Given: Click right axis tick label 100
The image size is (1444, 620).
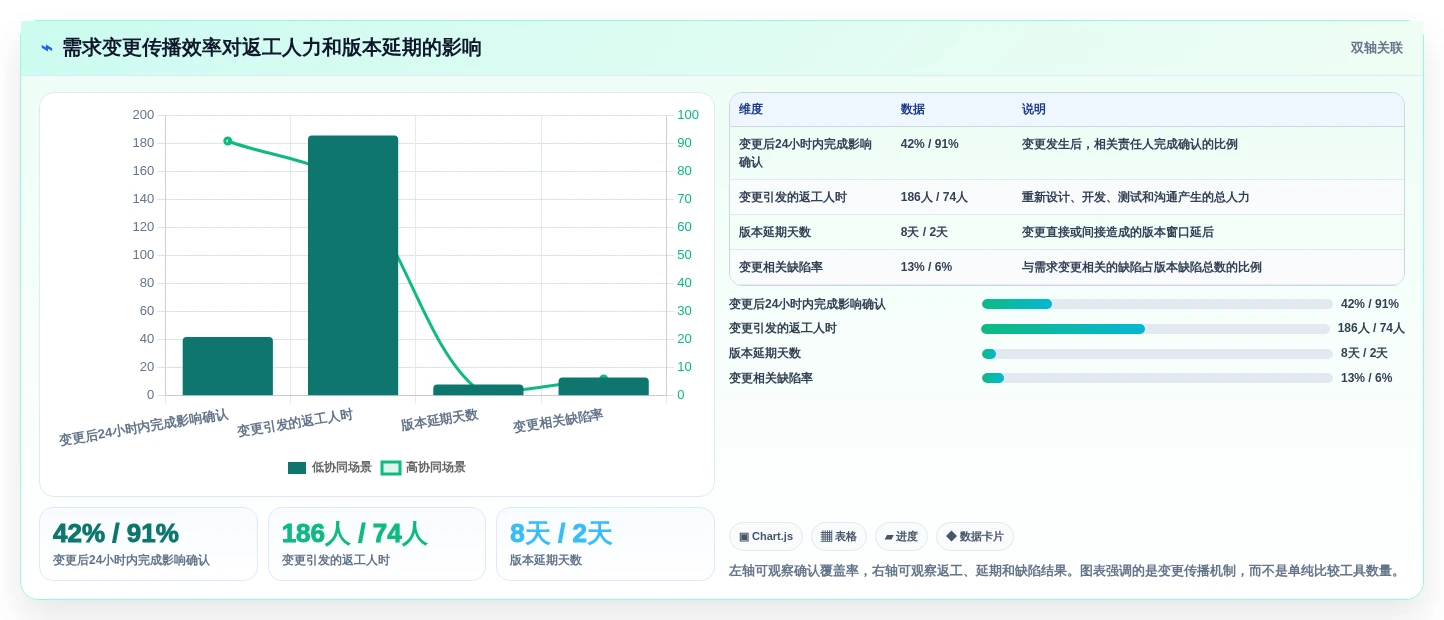Looking at the screenshot, I should click(688, 115).
